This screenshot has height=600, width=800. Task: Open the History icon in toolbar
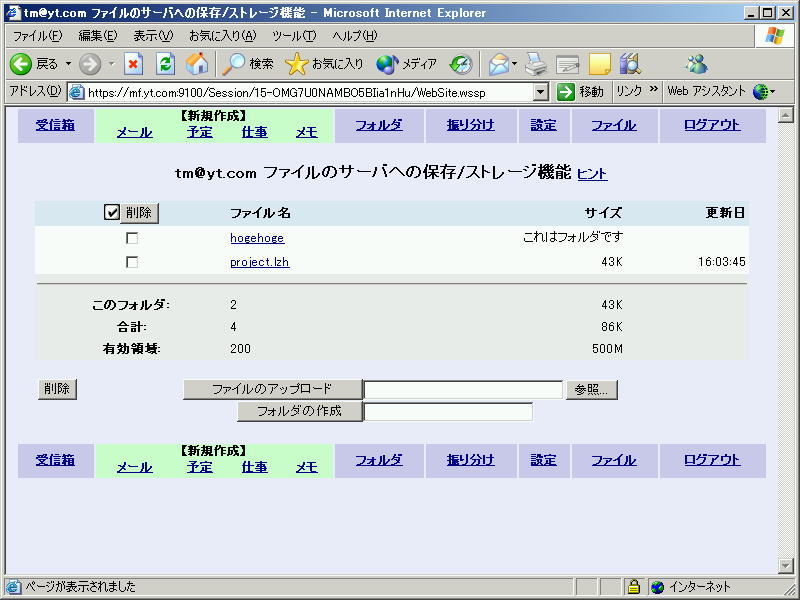click(x=461, y=64)
